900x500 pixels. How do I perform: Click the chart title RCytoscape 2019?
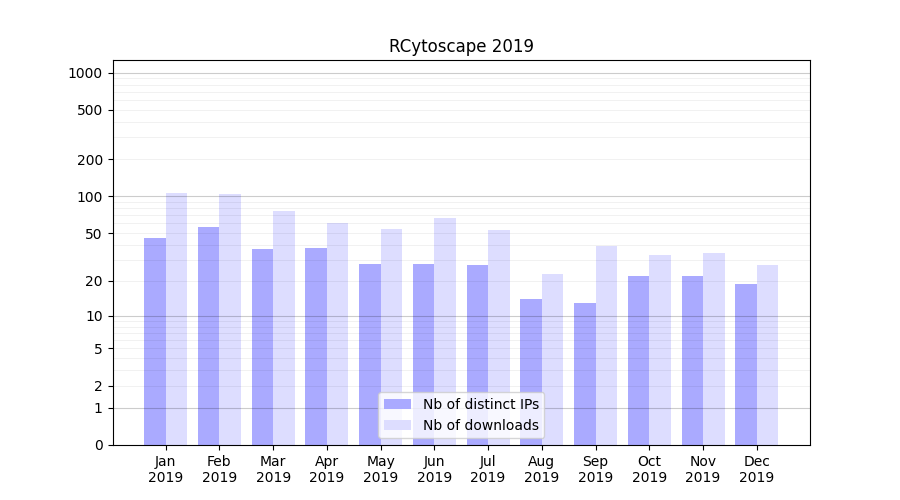pyautogui.click(x=461, y=46)
